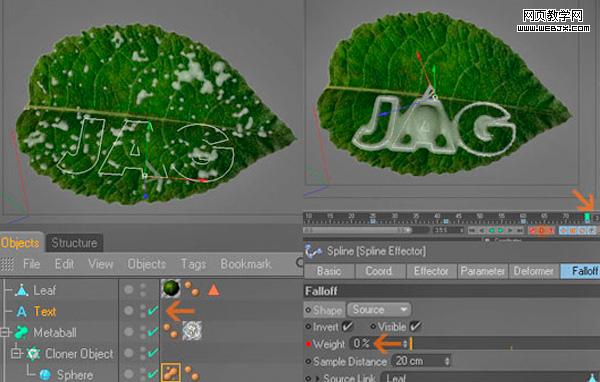Toggle position keyframe recording button
600x382 pixels.
563,230
